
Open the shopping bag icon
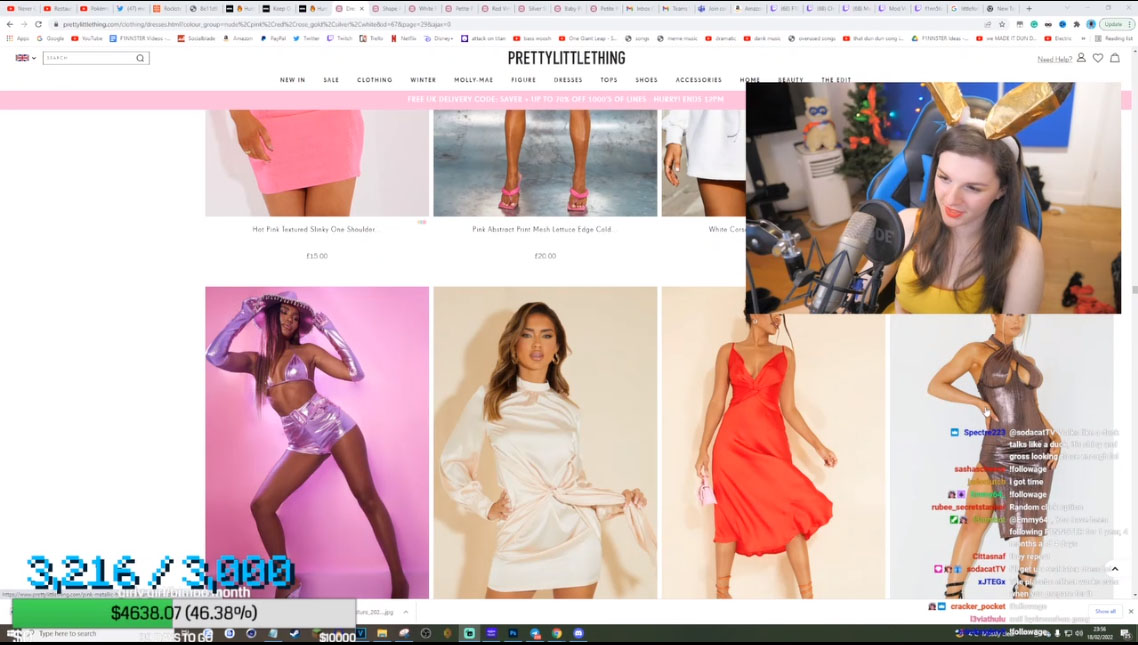click(x=1115, y=57)
